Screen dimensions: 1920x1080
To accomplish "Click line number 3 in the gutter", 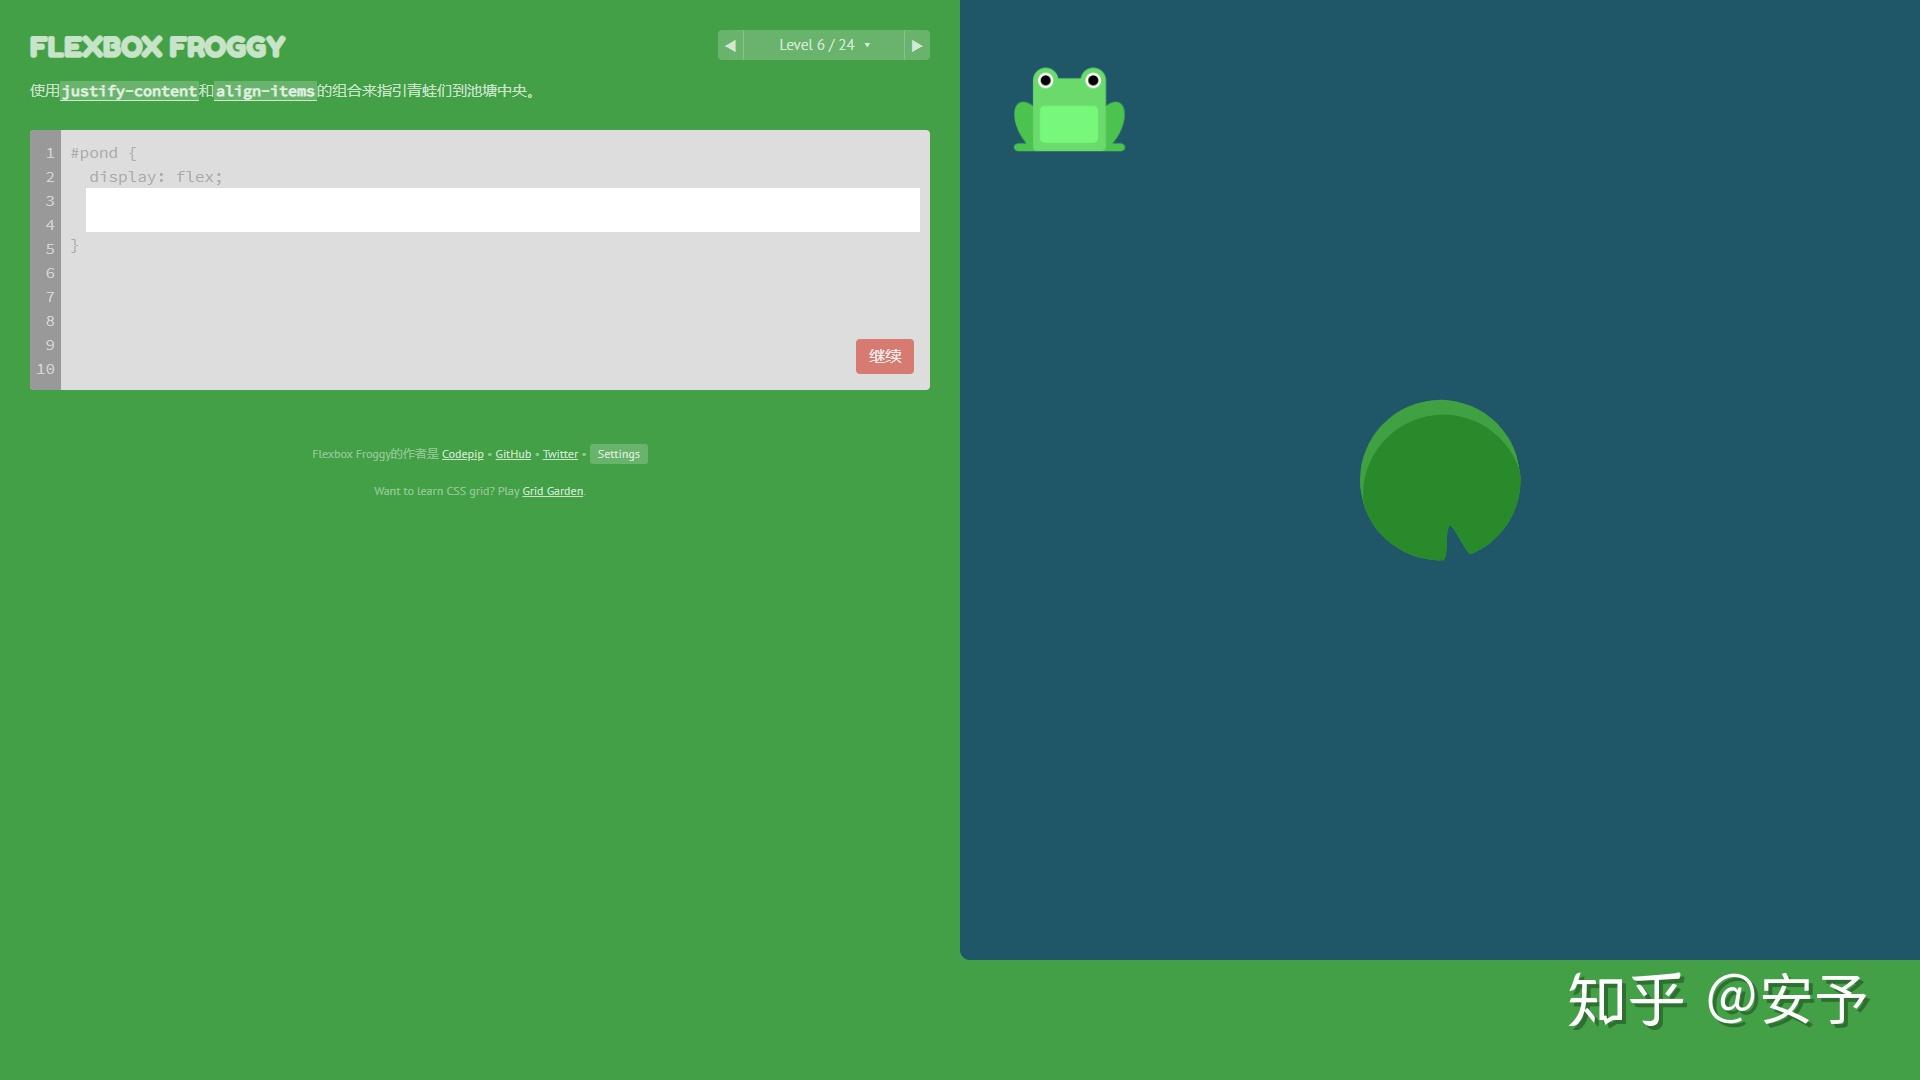I will [x=50, y=201].
